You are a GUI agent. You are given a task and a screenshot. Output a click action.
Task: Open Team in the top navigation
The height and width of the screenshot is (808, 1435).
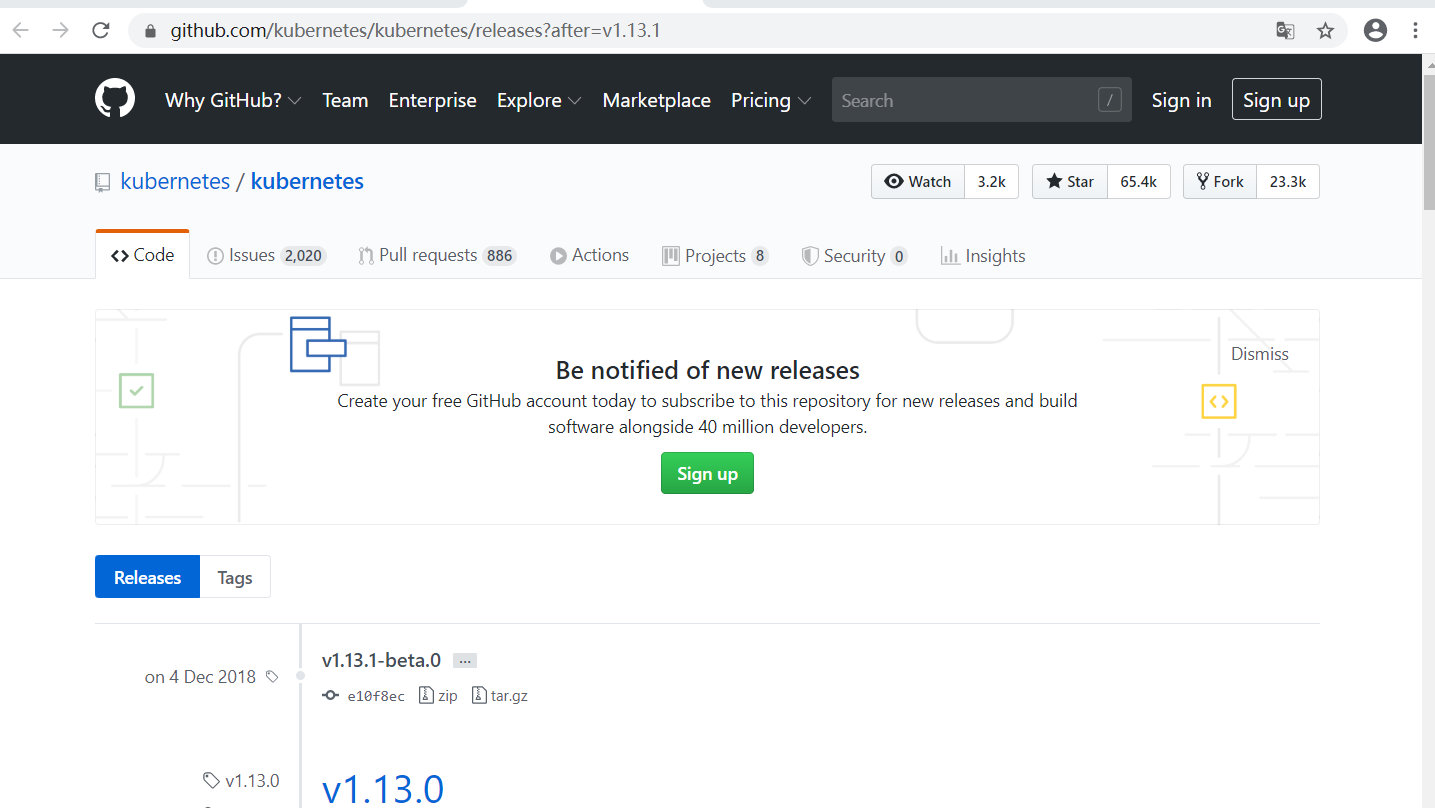pyautogui.click(x=345, y=100)
